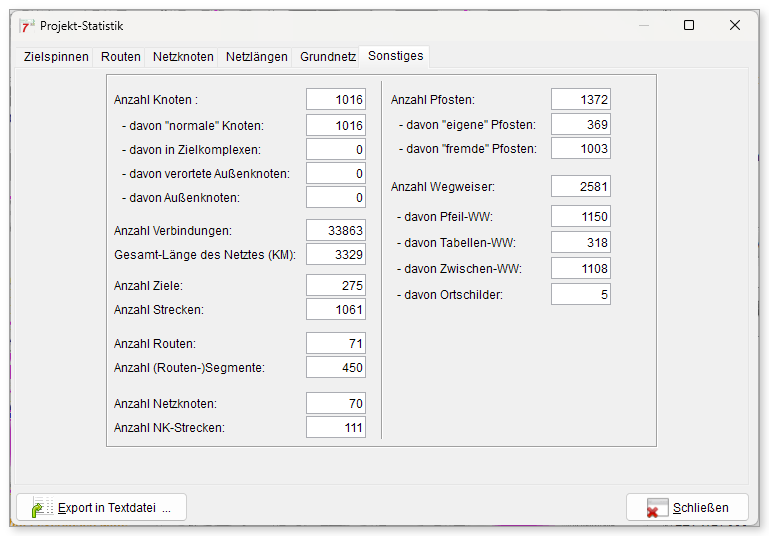Click the Anzahl Pfosten field 1372

click(581, 100)
